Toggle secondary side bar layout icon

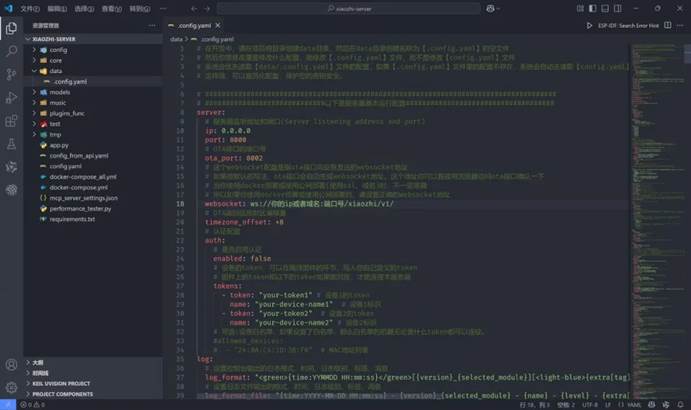pos(618,8)
